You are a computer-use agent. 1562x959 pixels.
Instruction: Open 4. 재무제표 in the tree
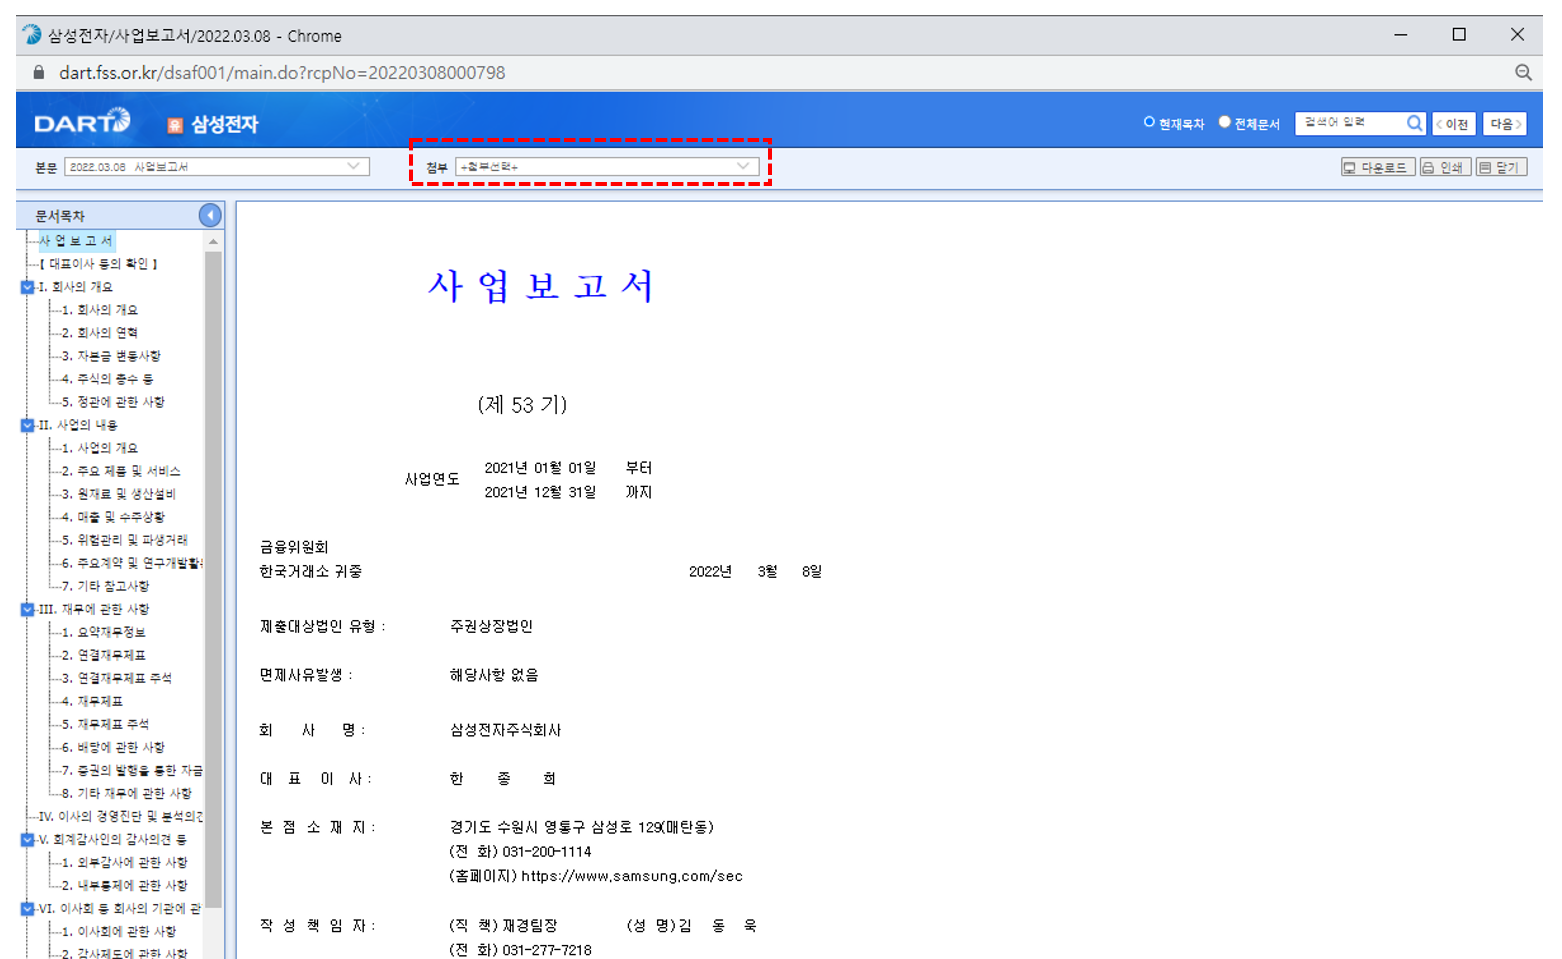(92, 701)
